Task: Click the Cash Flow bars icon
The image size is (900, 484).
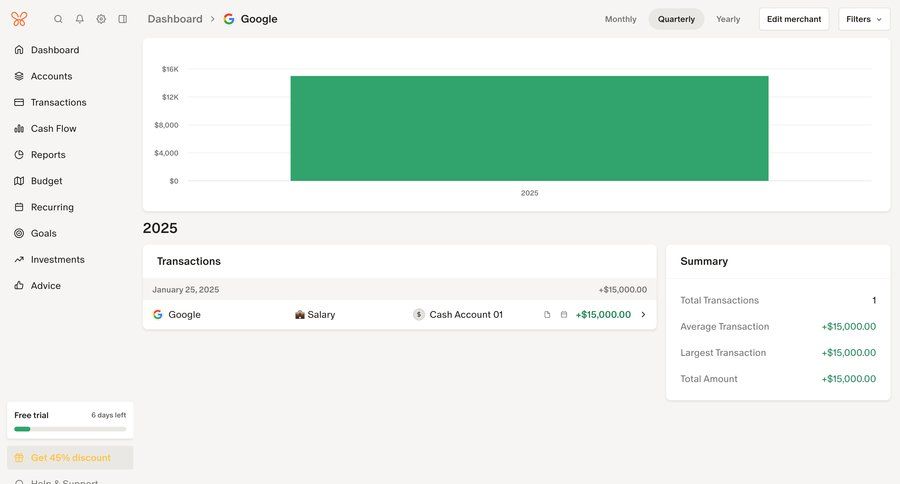Action: tap(19, 129)
